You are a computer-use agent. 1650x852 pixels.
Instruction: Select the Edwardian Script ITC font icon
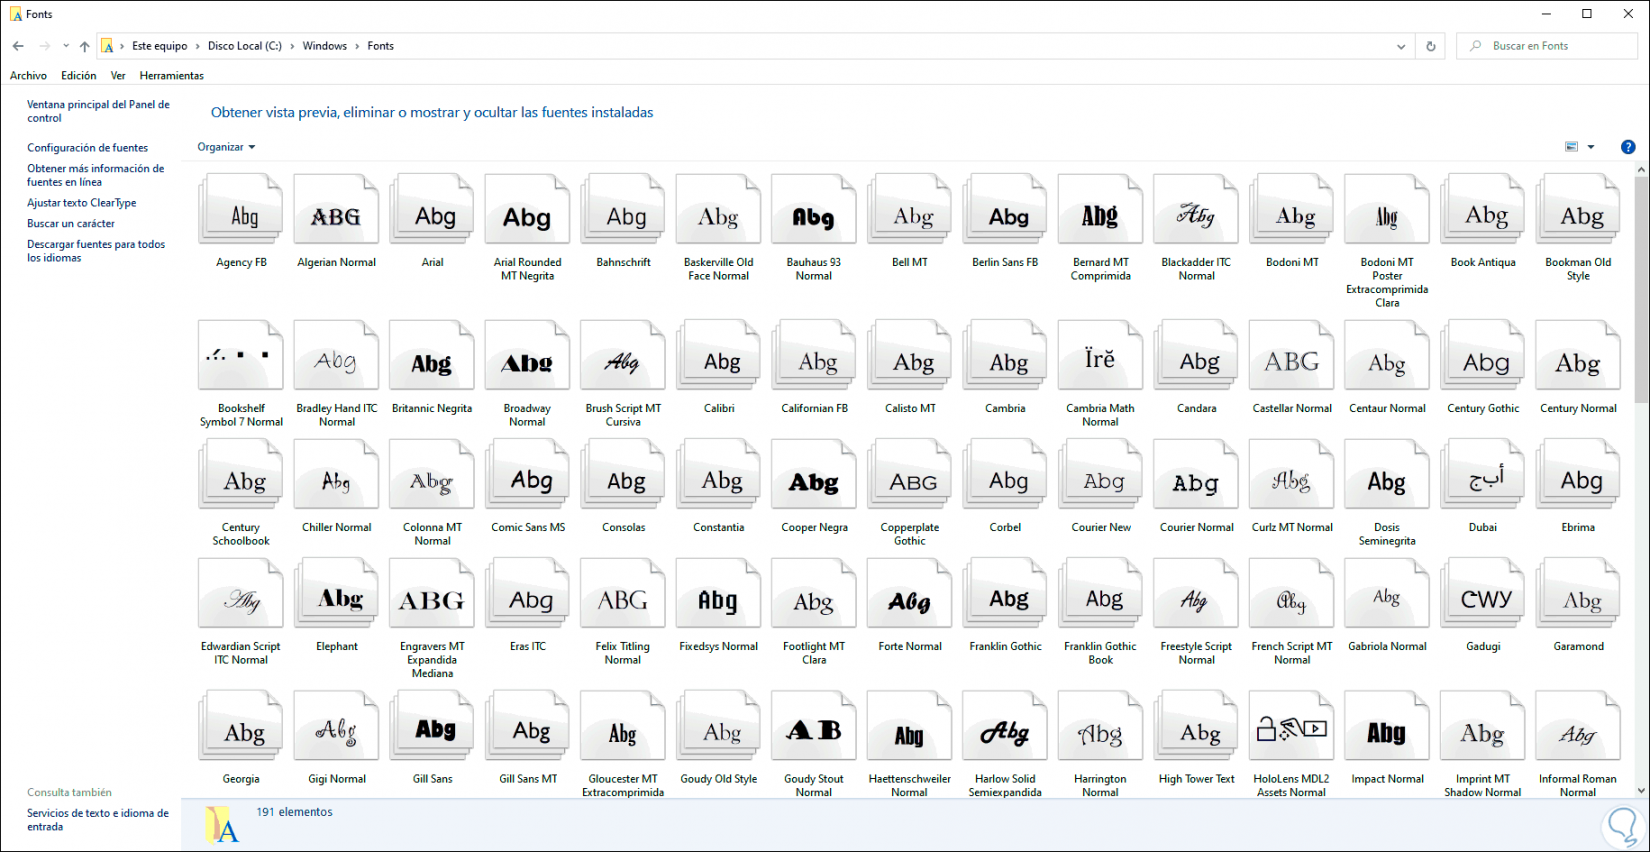coord(241,593)
